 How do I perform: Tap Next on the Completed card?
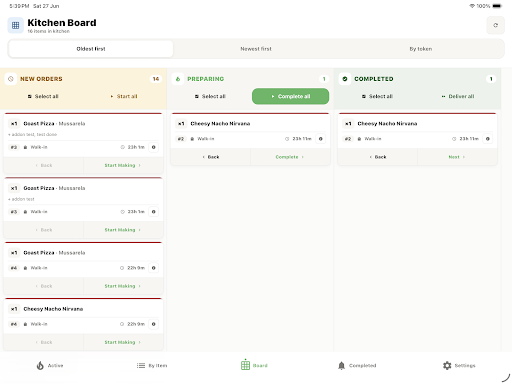tap(457, 157)
